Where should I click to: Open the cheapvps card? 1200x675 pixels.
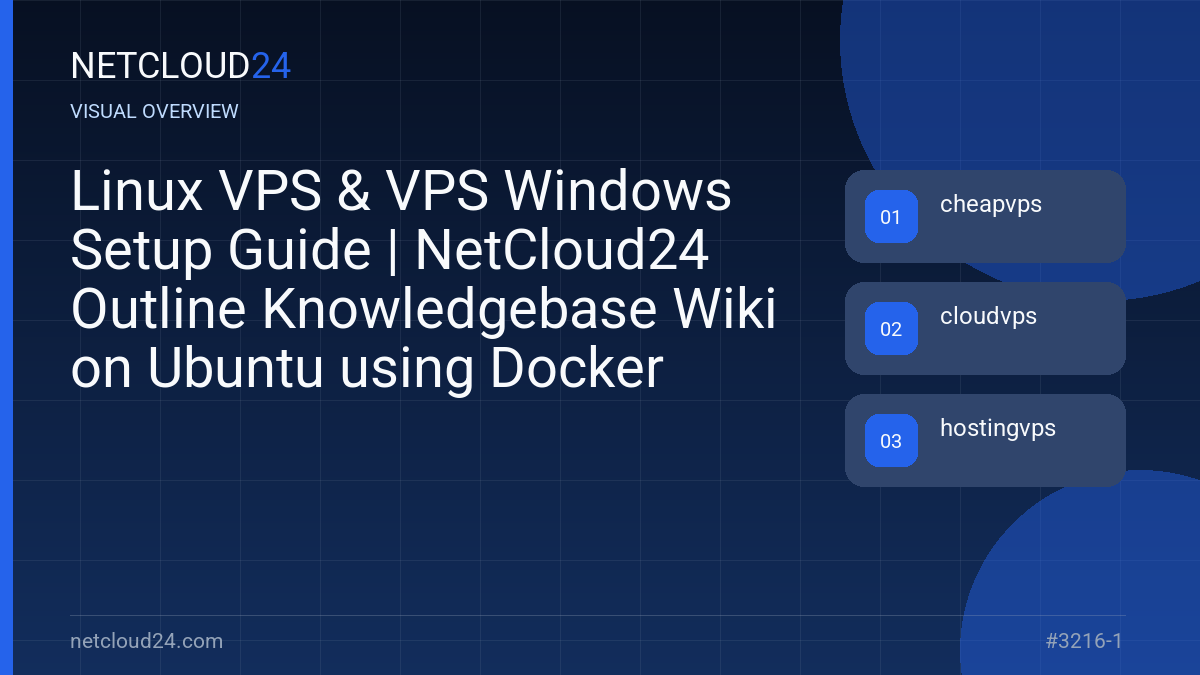[985, 216]
